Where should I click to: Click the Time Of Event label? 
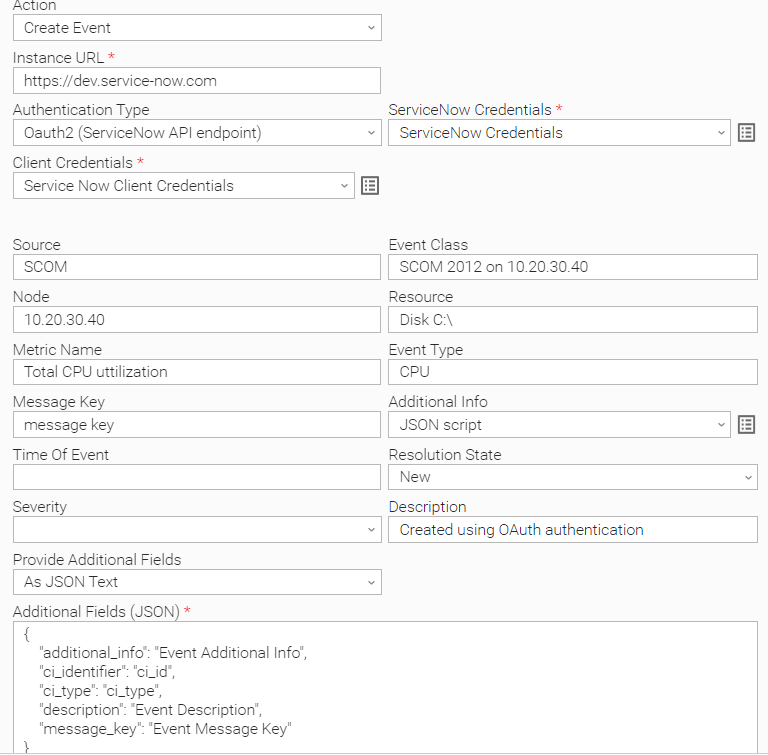click(61, 455)
